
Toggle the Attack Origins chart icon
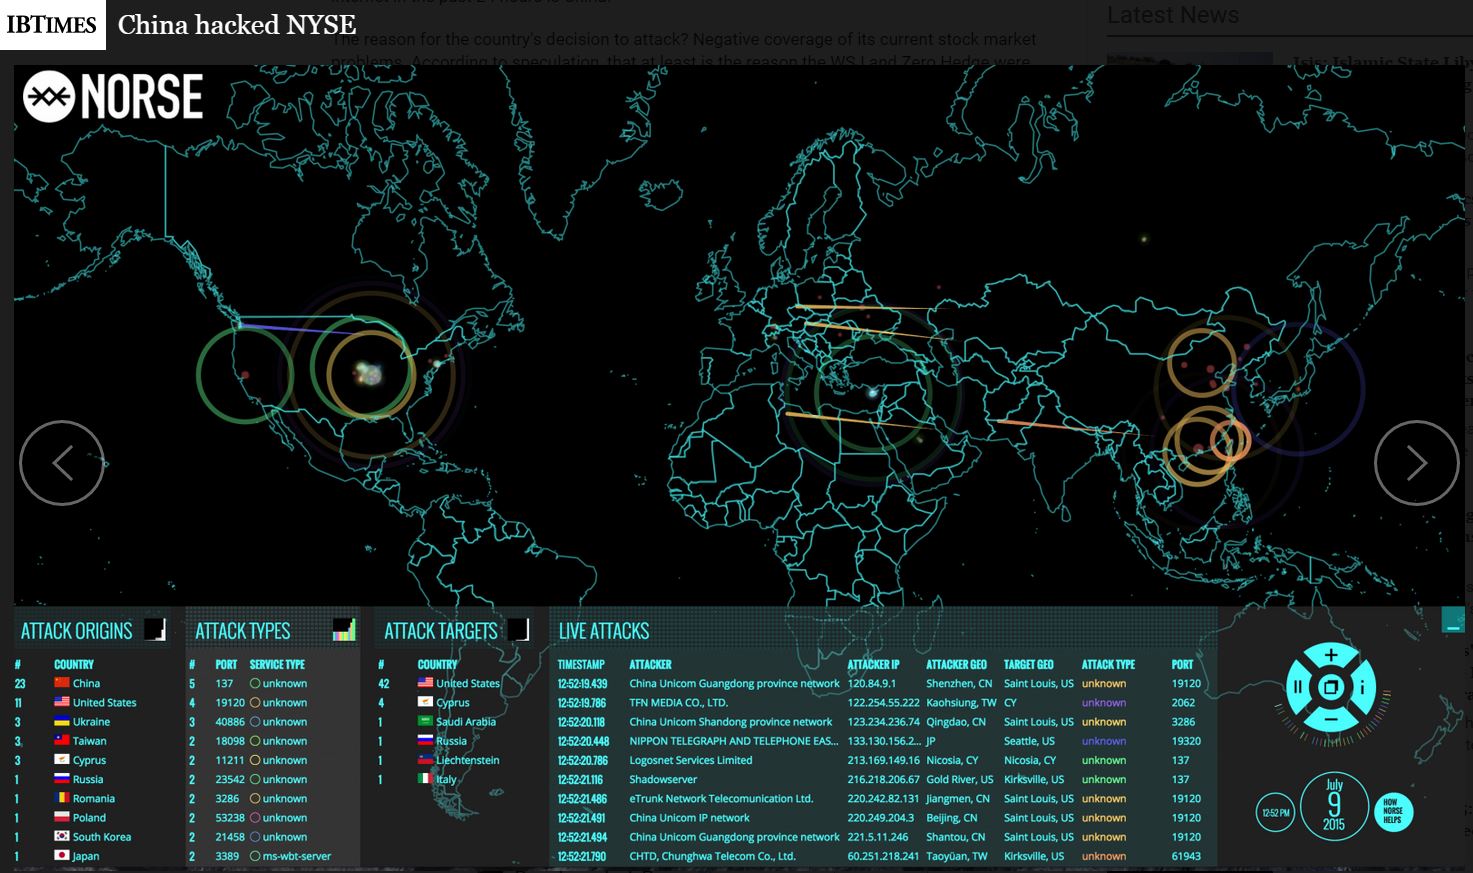click(x=155, y=629)
